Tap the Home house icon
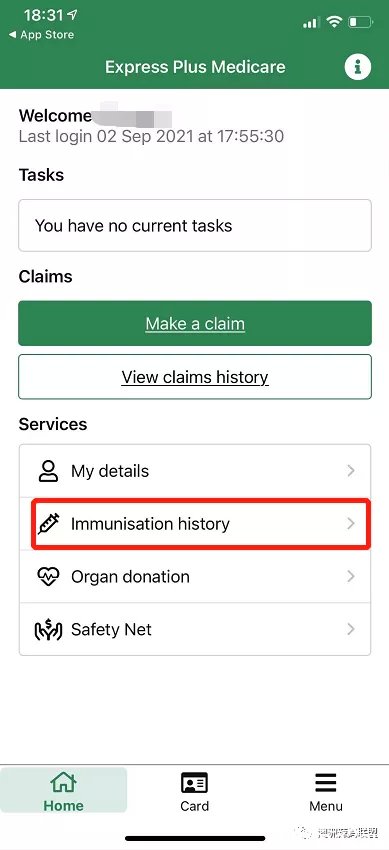The image size is (389, 850). pos(63,782)
